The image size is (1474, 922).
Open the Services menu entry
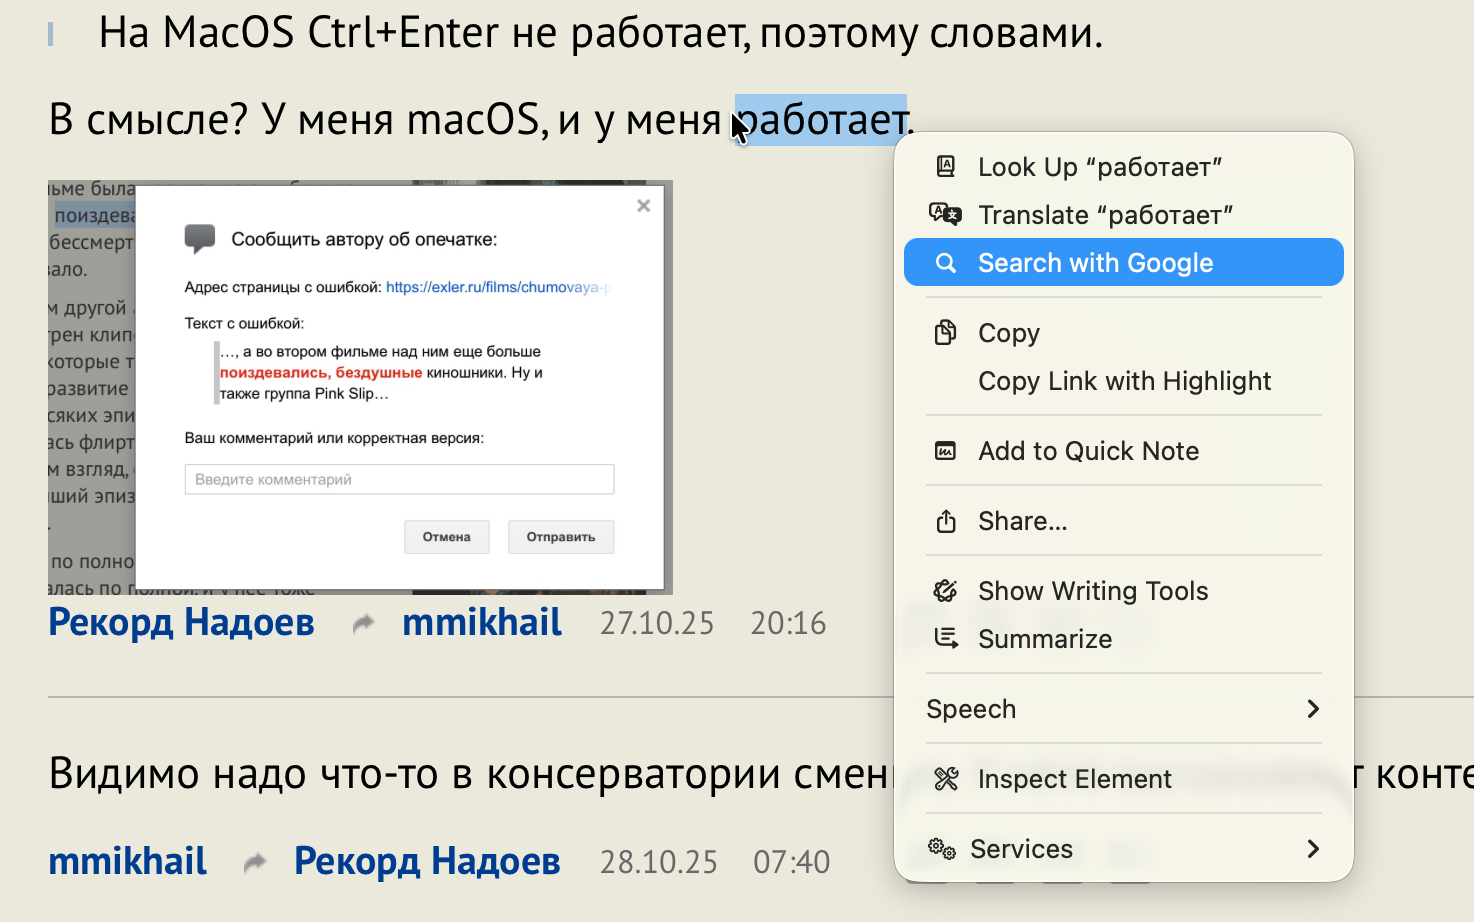(x=1021, y=849)
